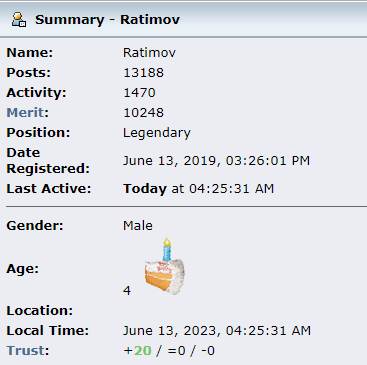Click the 'Name:' label
The image size is (367, 365).
[30, 53]
